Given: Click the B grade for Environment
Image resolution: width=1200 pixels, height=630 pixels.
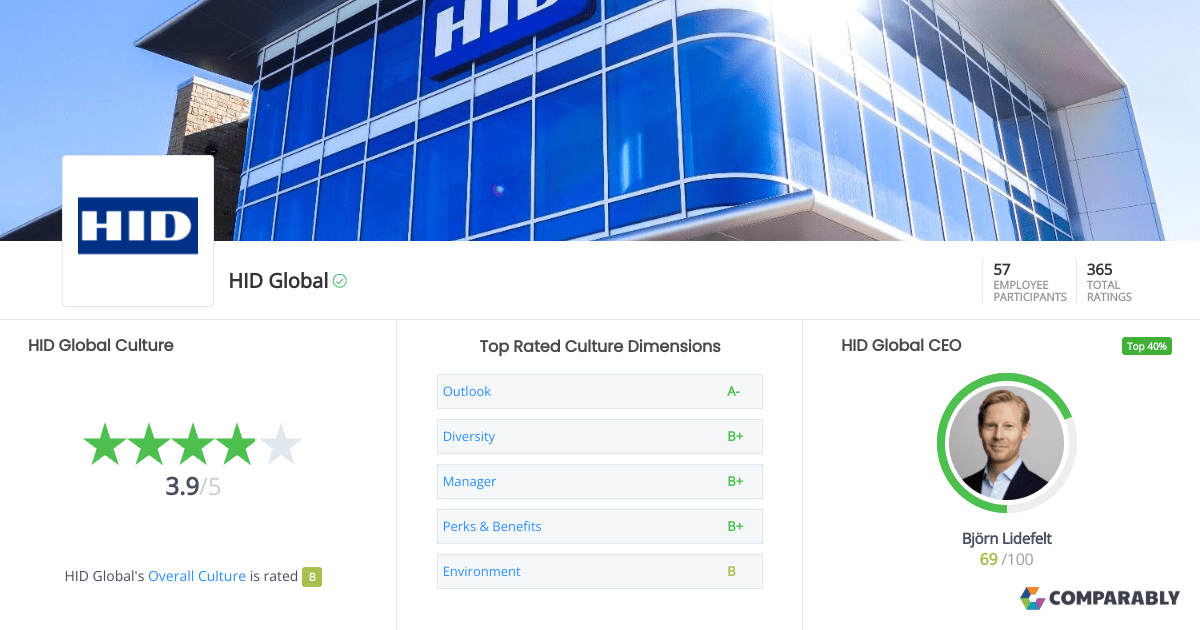Looking at the screenshot, I should tap(732, 571).
